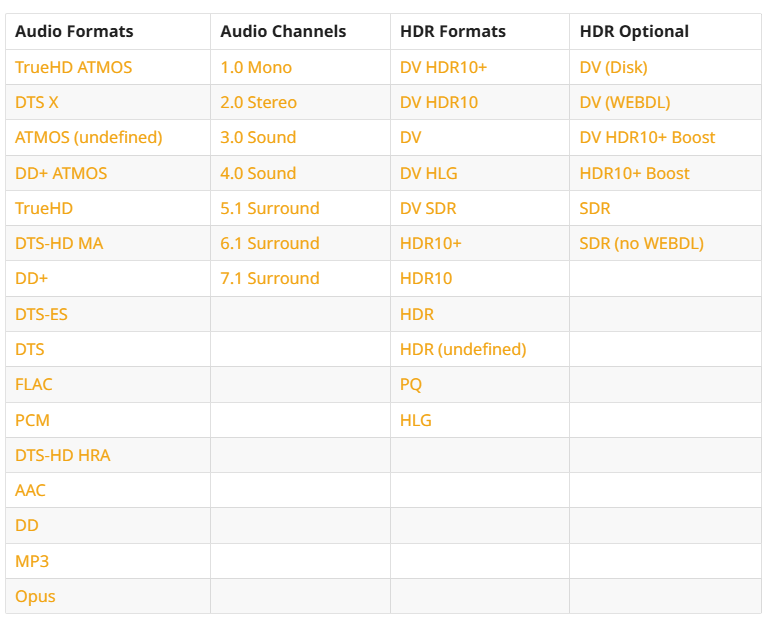This screenshot has width=762, height=621.
Task: Select the 2.0 Stereo link
Action: pyautogui.click(x=258, y=103)
